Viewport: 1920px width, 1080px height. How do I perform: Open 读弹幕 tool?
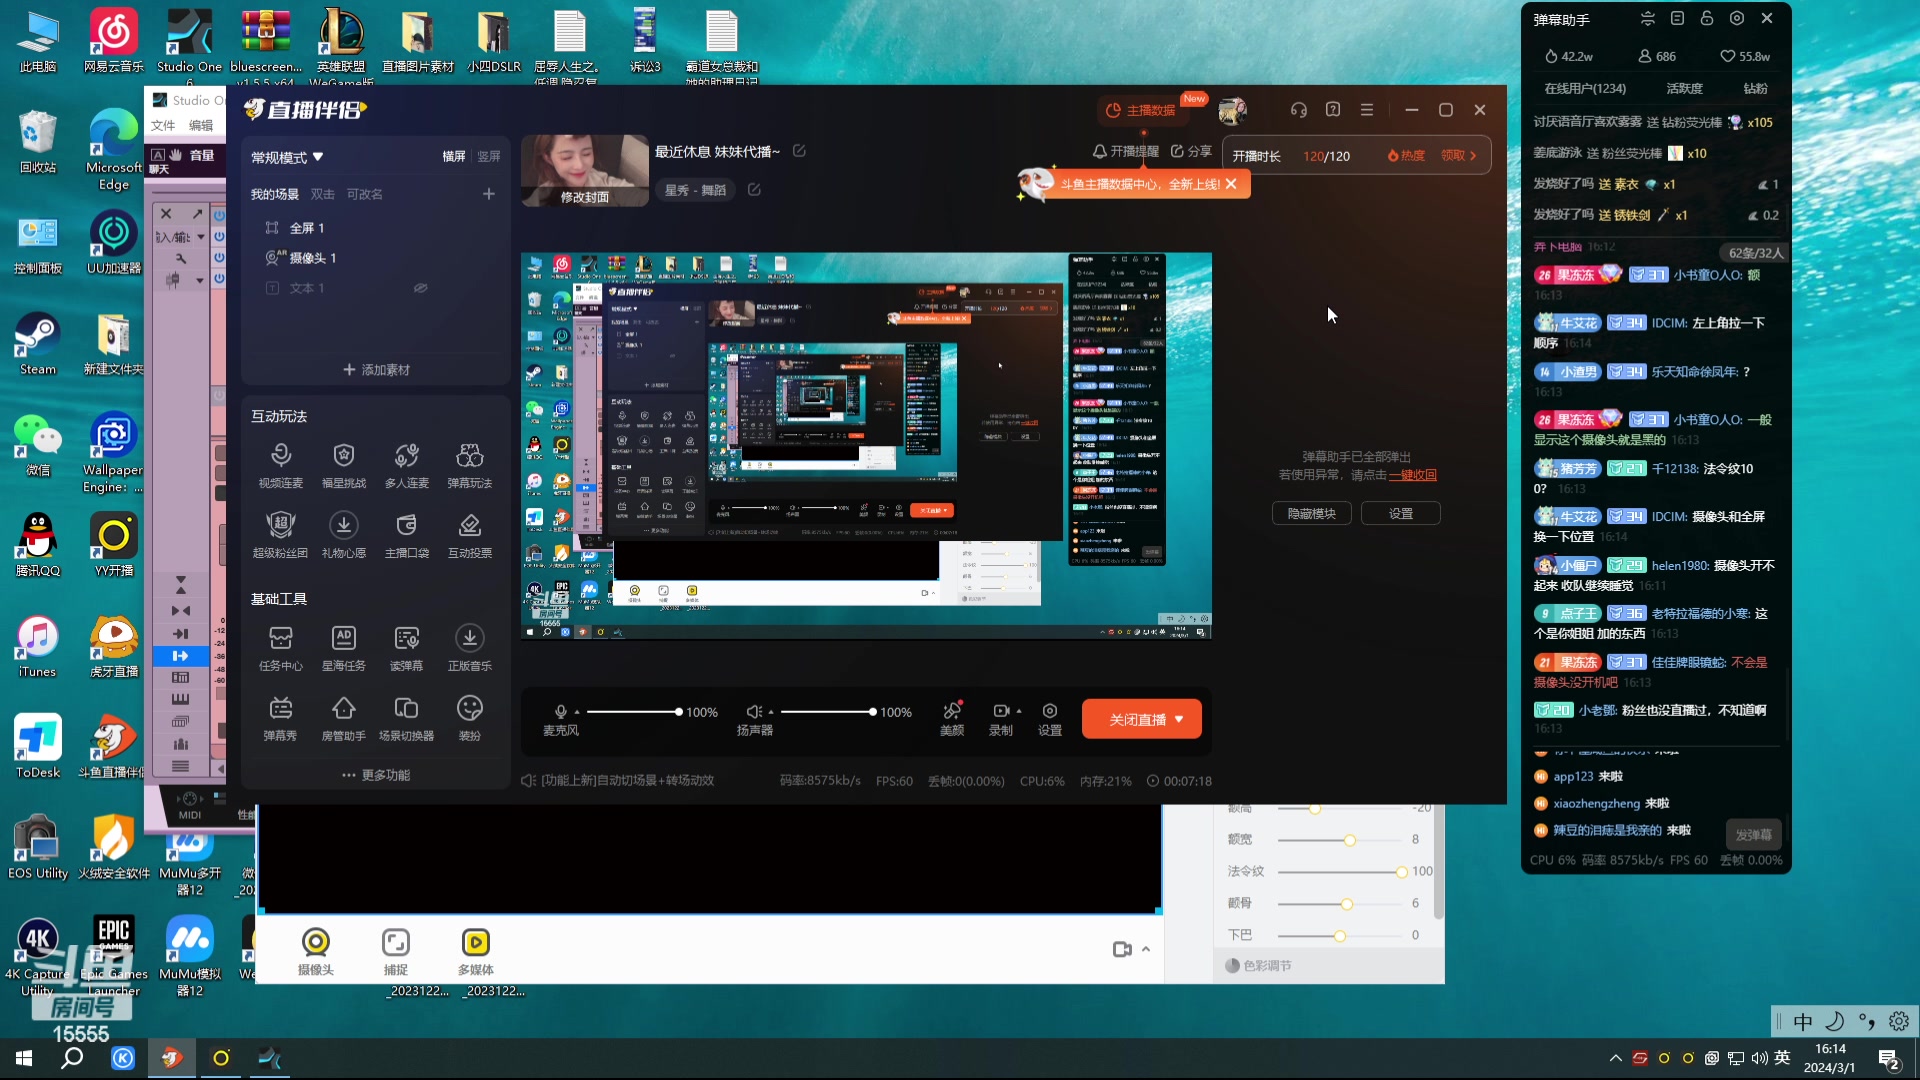coord(406,648)
